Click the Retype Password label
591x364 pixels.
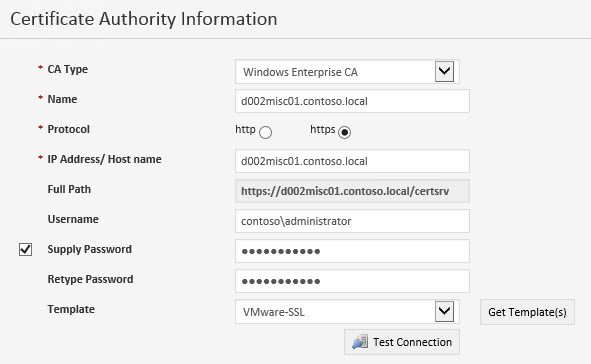(x=90, y=279)
